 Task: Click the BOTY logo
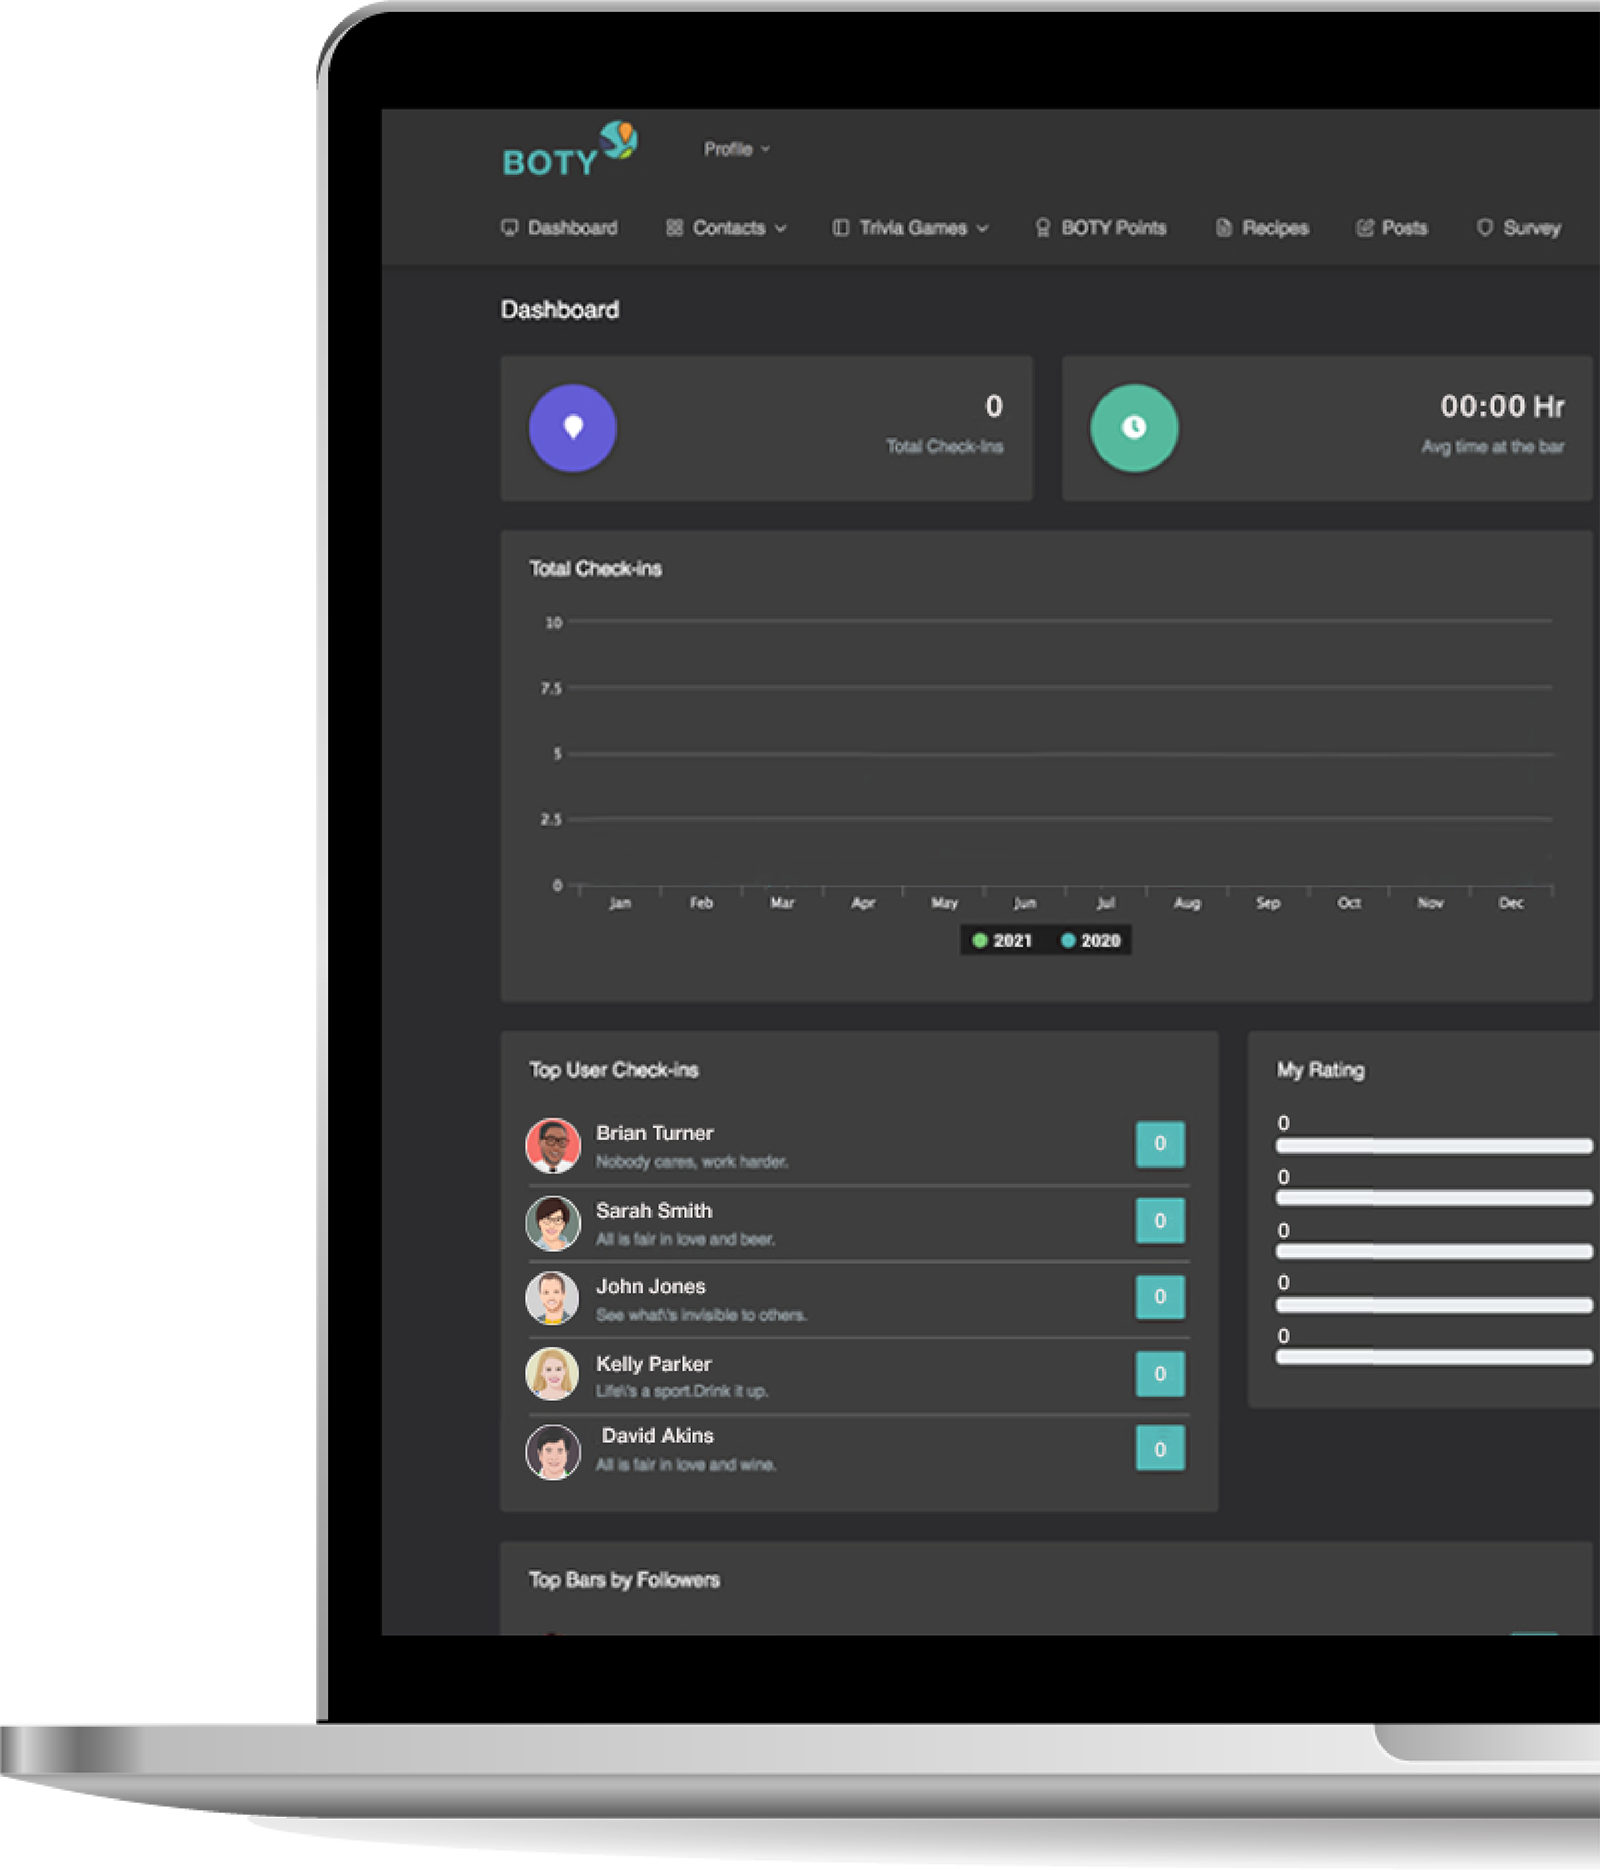click(568, 151)
